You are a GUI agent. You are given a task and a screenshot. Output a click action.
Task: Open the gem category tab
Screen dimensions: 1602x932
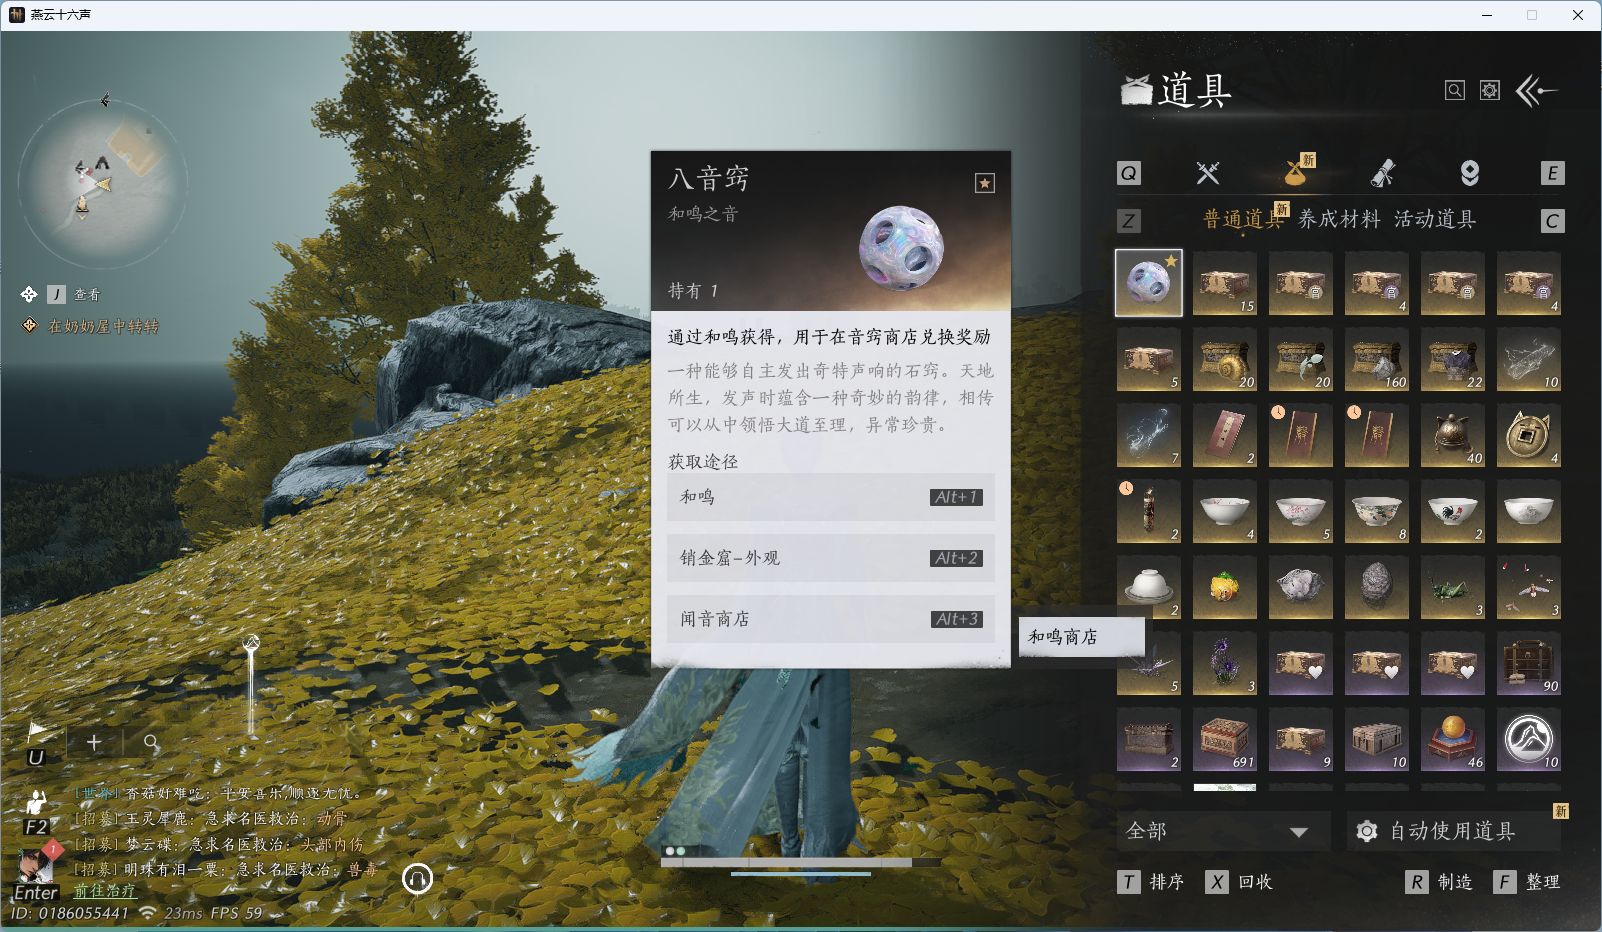tap(1469, 173)
